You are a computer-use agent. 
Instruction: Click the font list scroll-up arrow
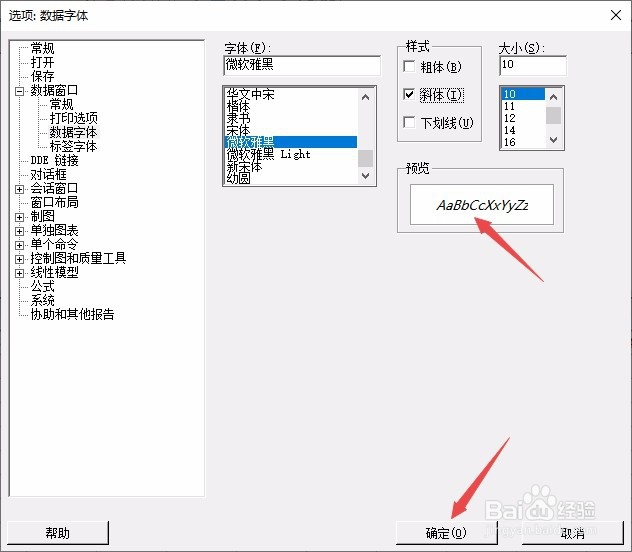click(x=366, y=97)
